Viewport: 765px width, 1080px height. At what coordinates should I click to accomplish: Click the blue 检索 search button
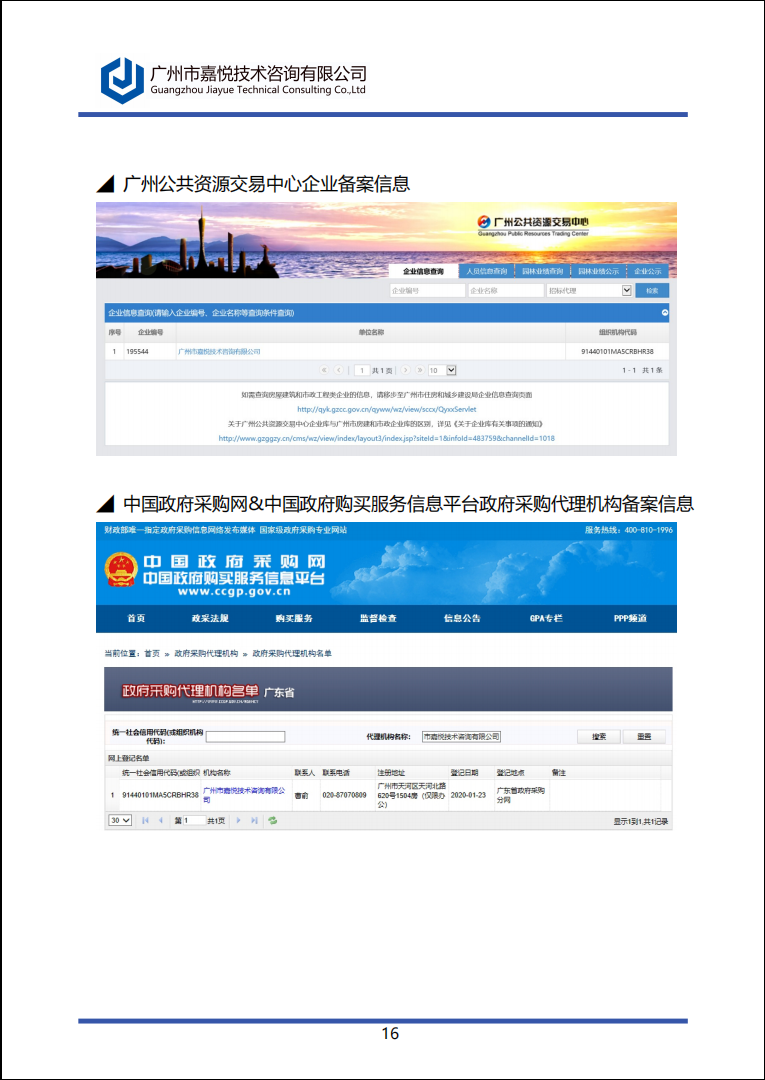[652, 291]
